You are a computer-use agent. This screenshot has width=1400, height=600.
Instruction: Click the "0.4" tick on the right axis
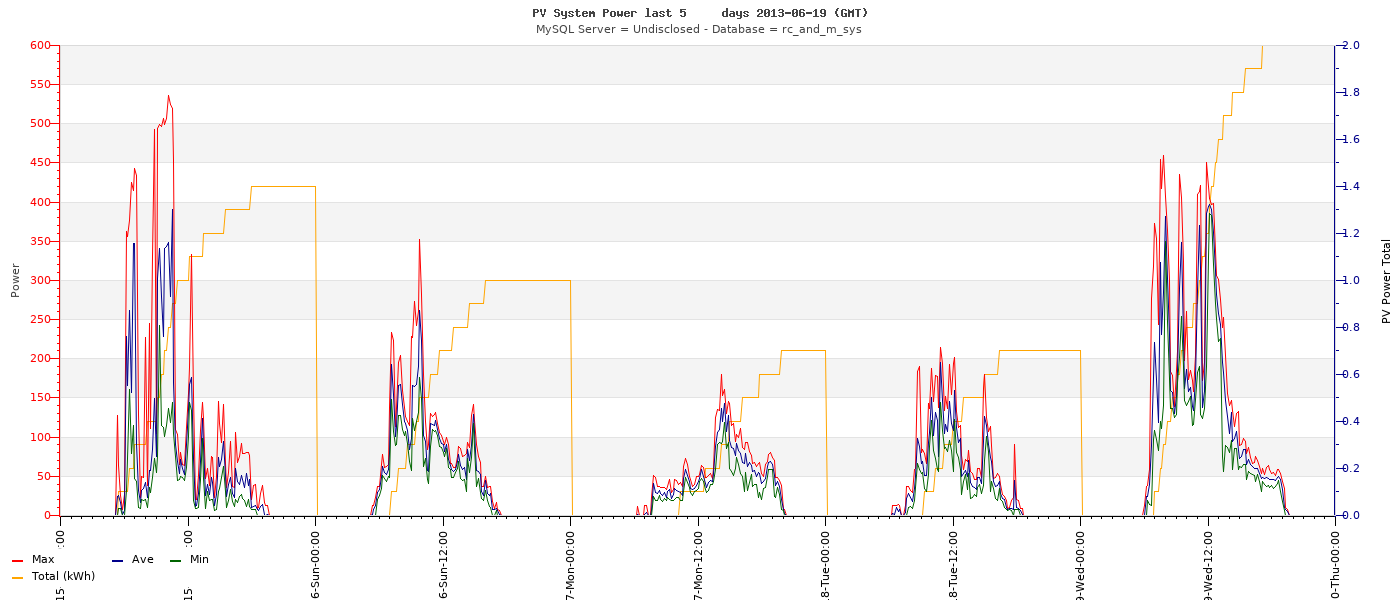coord(1350,421)
